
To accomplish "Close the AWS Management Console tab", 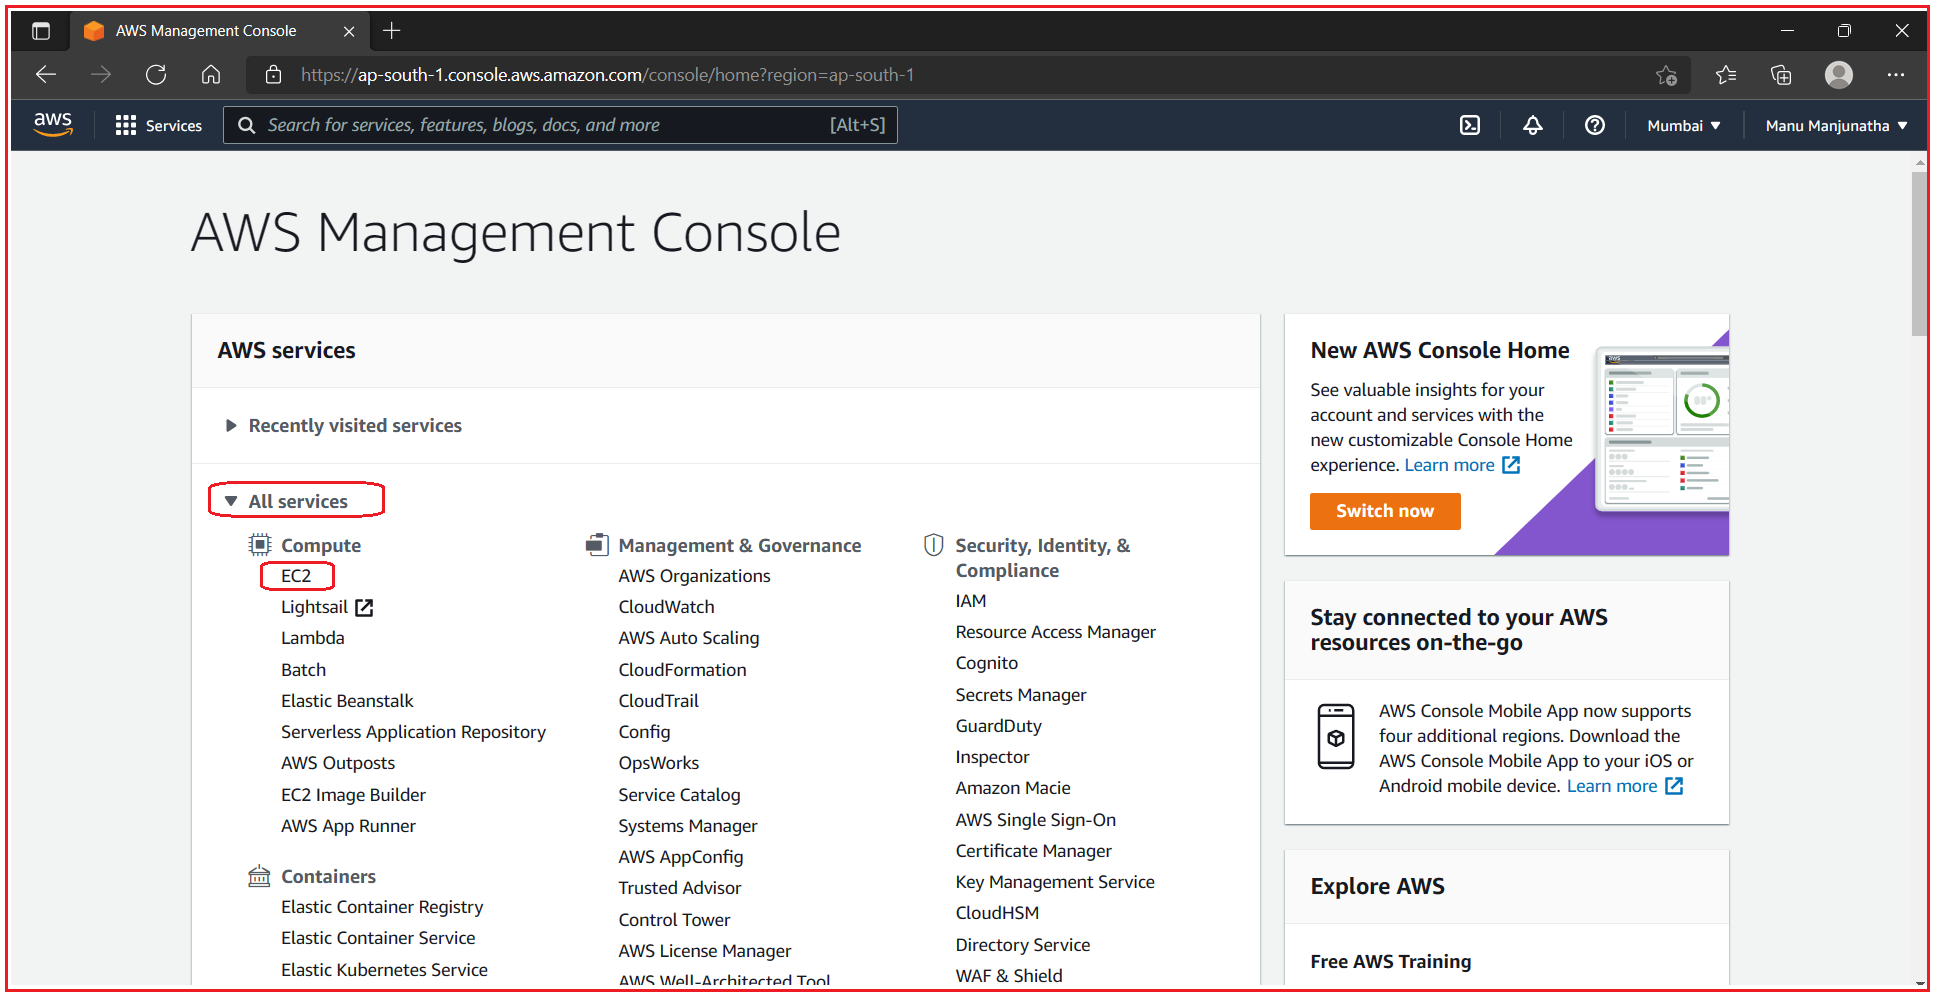I will coord(349,31).
